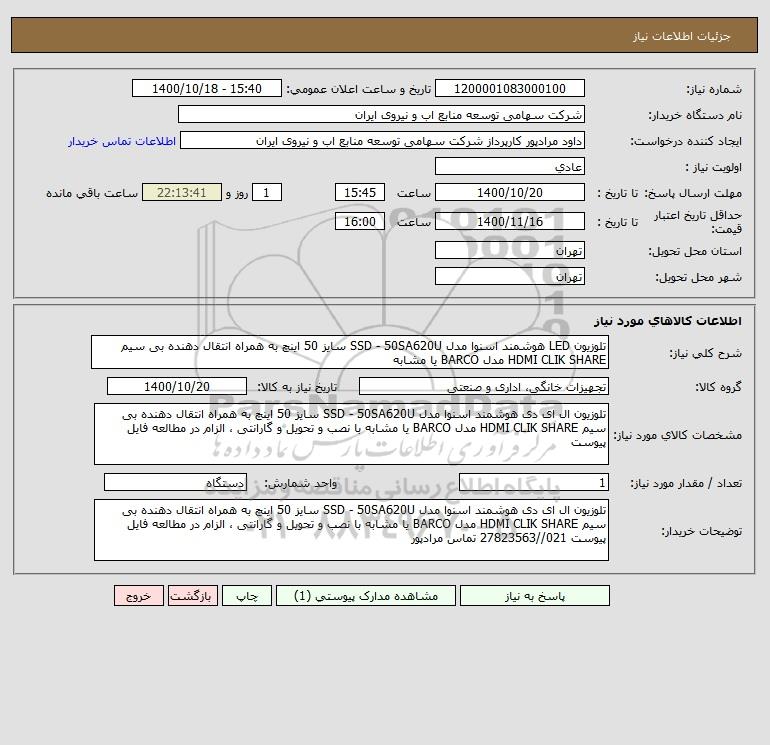
Task: Click the جزئیات اطلاعات نیاز header title
Action: click(682, 36)
